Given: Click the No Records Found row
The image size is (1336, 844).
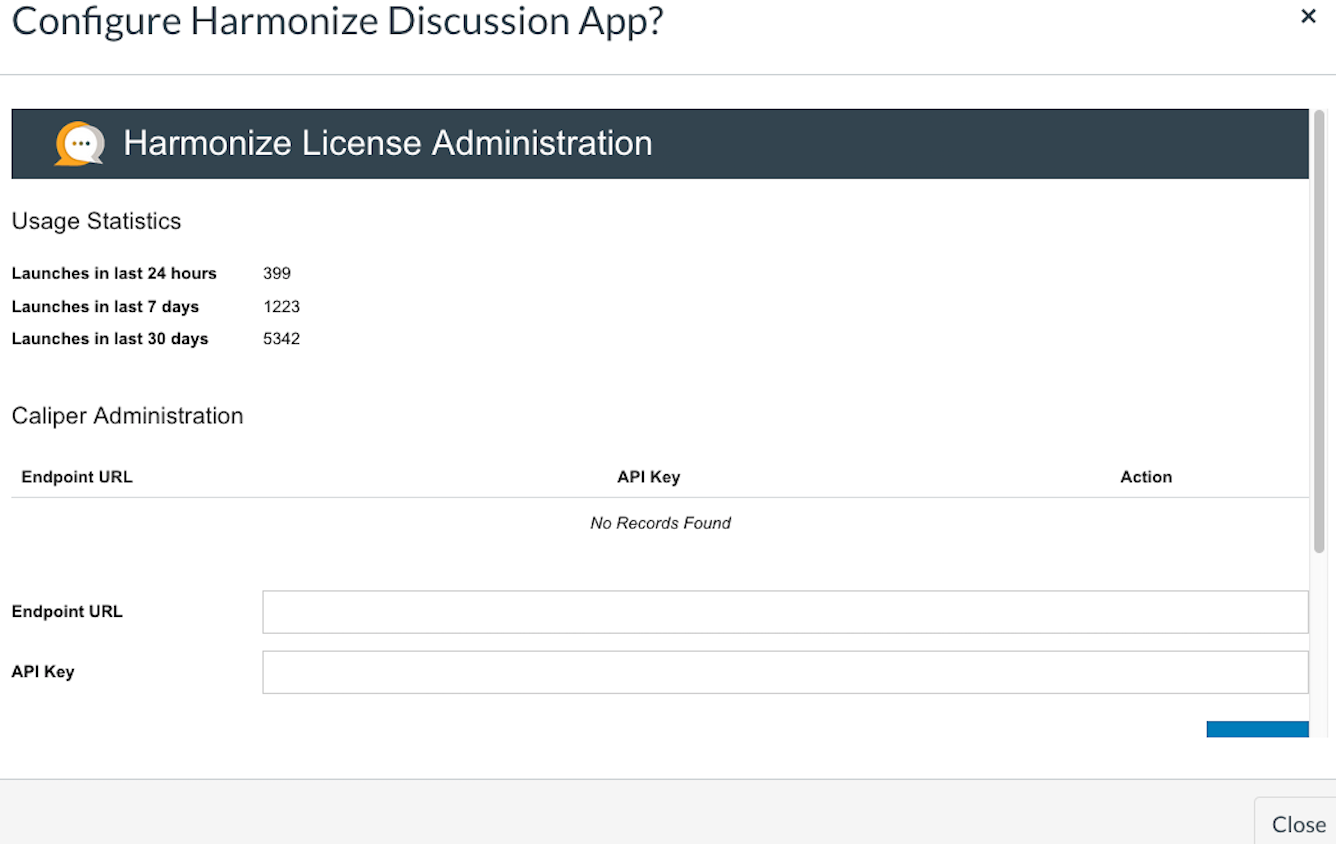Looking at the screenshot, I should pyautogui.click(x=661, y=523).
